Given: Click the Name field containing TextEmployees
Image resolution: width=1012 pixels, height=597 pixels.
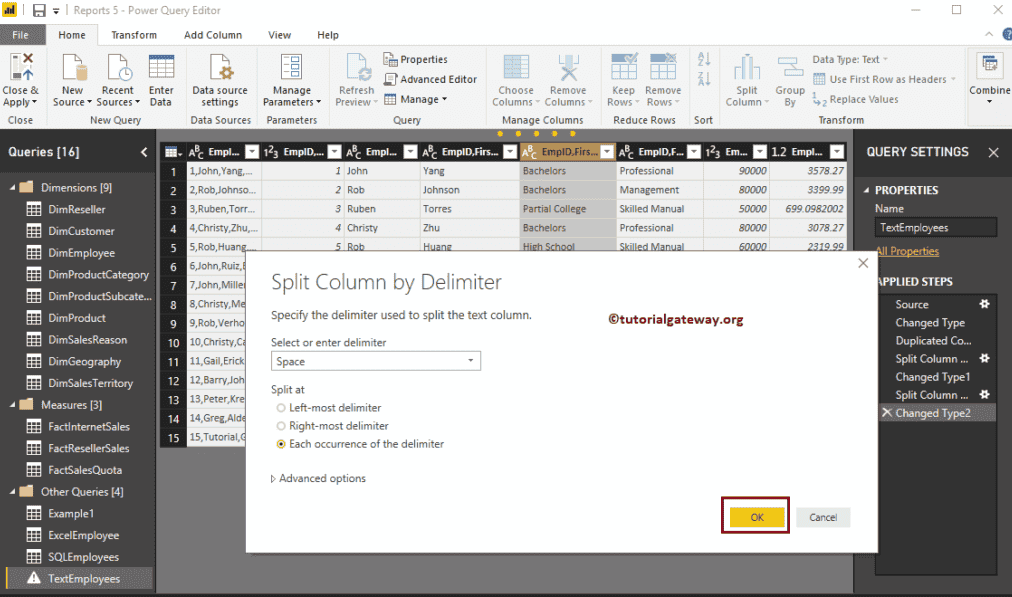Looking at the screenshot, I should pos(935,227).
